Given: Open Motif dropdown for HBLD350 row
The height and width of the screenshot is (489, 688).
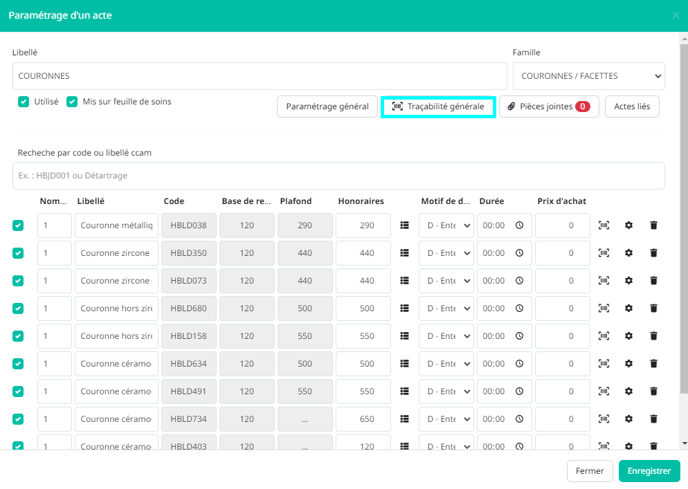Looking at the screenshot, I should 446,253.
